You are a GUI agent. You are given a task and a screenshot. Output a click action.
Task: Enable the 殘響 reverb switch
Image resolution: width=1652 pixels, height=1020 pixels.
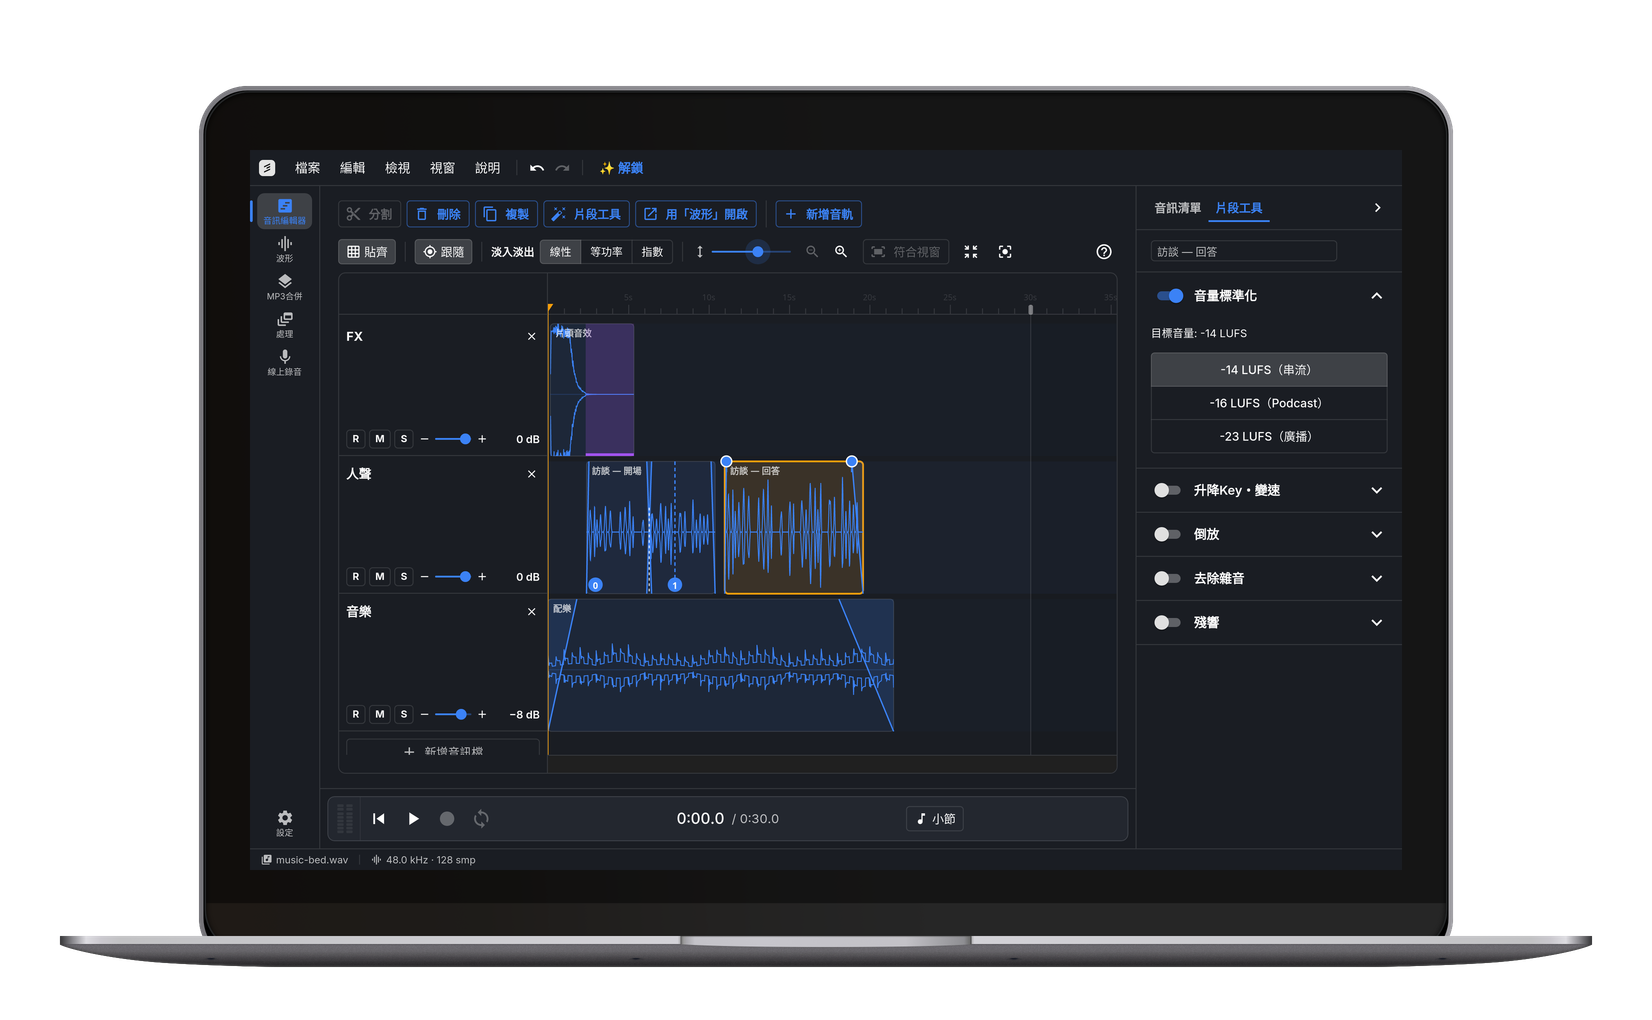(x=1167, y=622)
